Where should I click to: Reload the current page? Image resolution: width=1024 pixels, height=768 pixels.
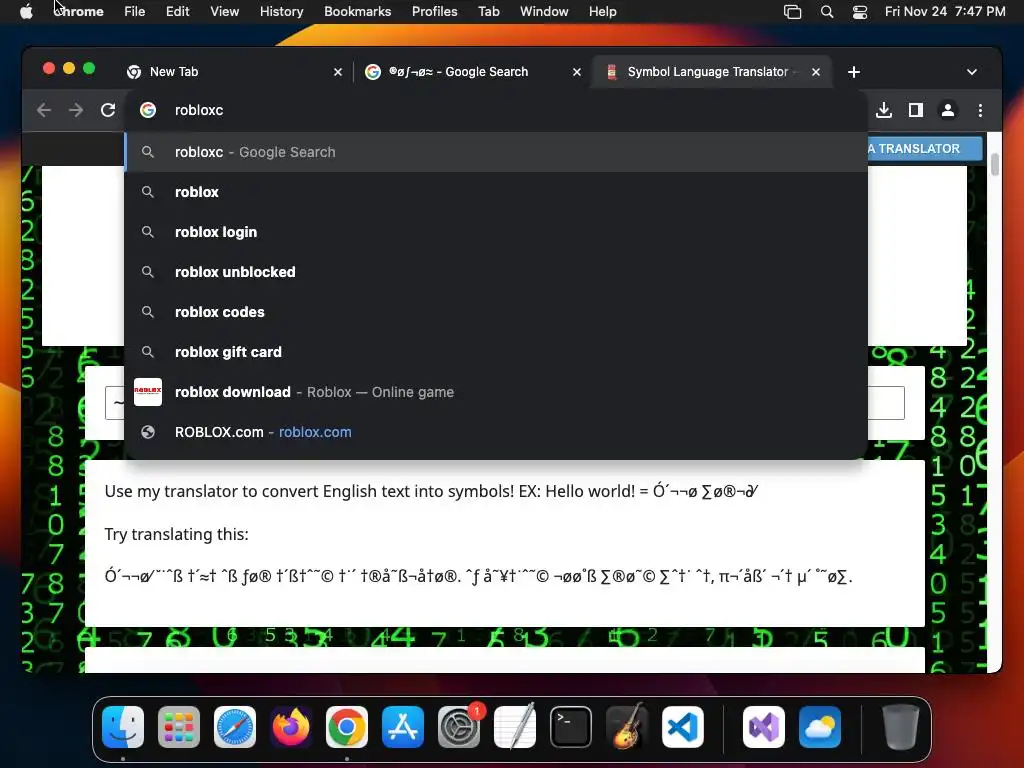tap(108, 110)
